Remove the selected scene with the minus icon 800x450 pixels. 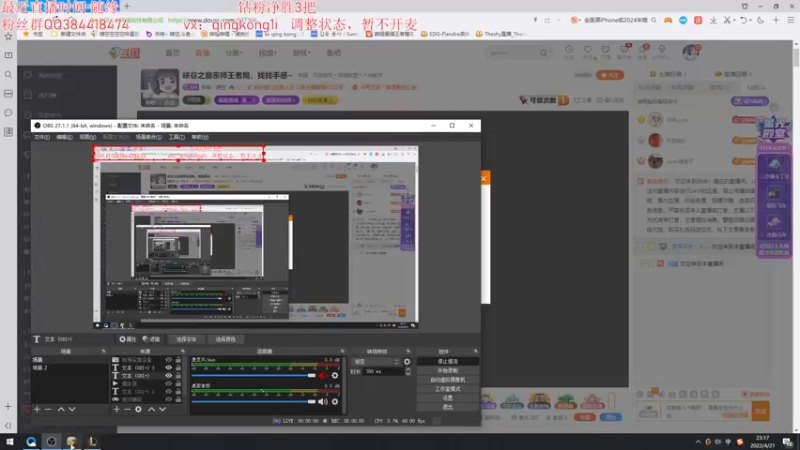click(48, 409)
